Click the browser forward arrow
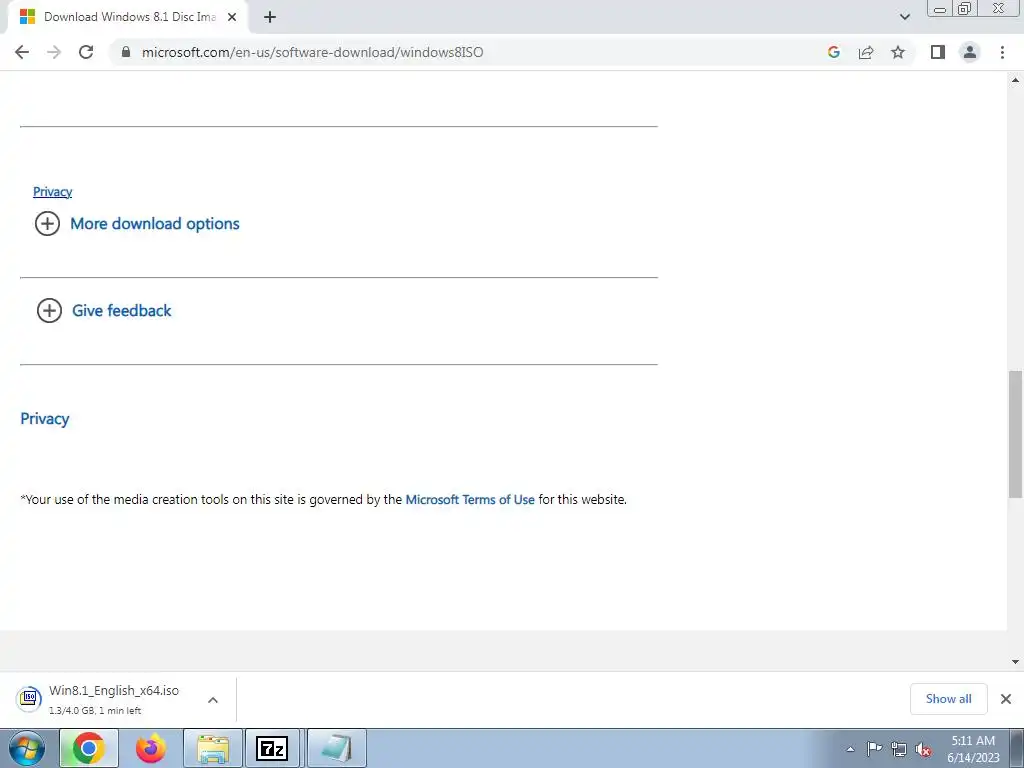The width and height of the screenshot is (1024, 768). pyautogui.click(x=54, y=52)
